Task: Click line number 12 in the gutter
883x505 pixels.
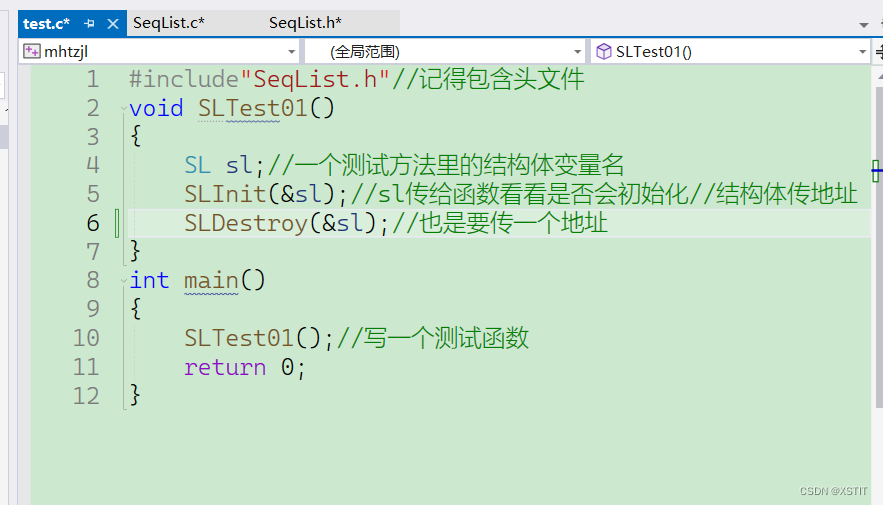Action: click(86, 396)
